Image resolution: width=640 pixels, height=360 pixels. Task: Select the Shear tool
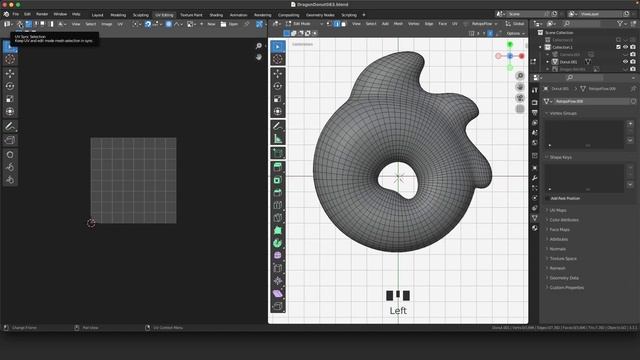278,293
